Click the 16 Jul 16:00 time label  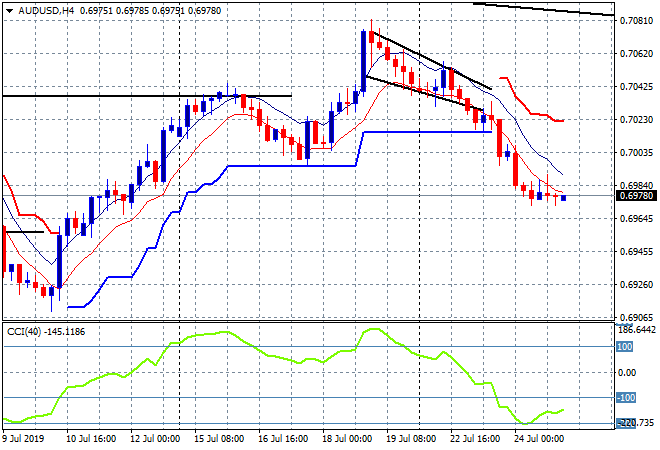(x=283, y=439)
